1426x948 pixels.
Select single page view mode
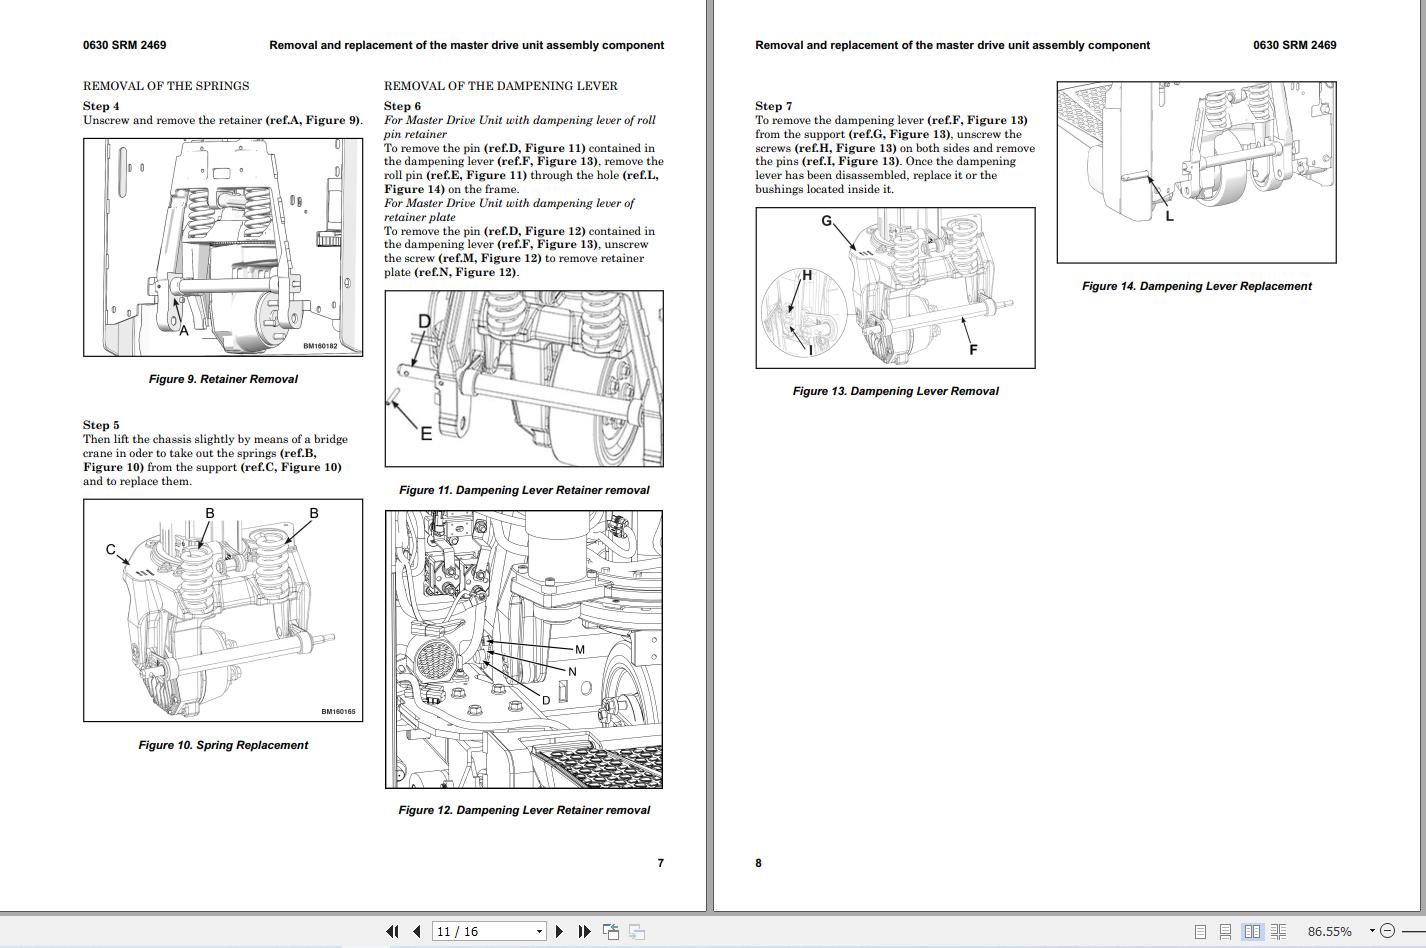[1201, 931]
